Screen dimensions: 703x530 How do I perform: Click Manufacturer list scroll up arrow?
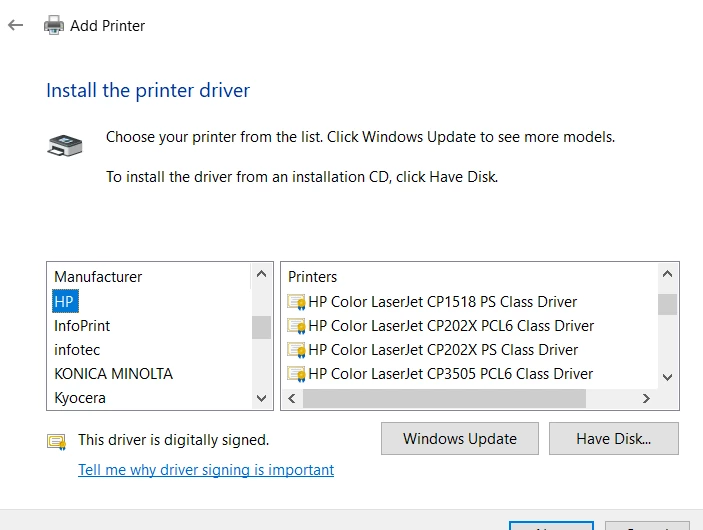[x=261, y=274]
